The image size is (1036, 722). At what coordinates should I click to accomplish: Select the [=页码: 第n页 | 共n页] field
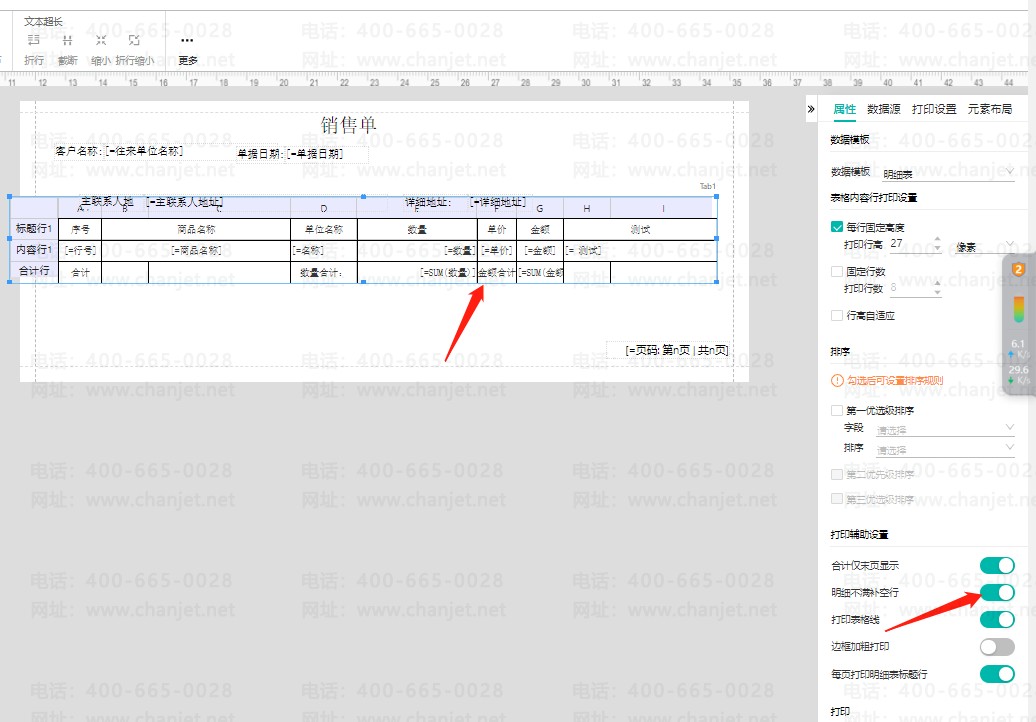(677, 350)
